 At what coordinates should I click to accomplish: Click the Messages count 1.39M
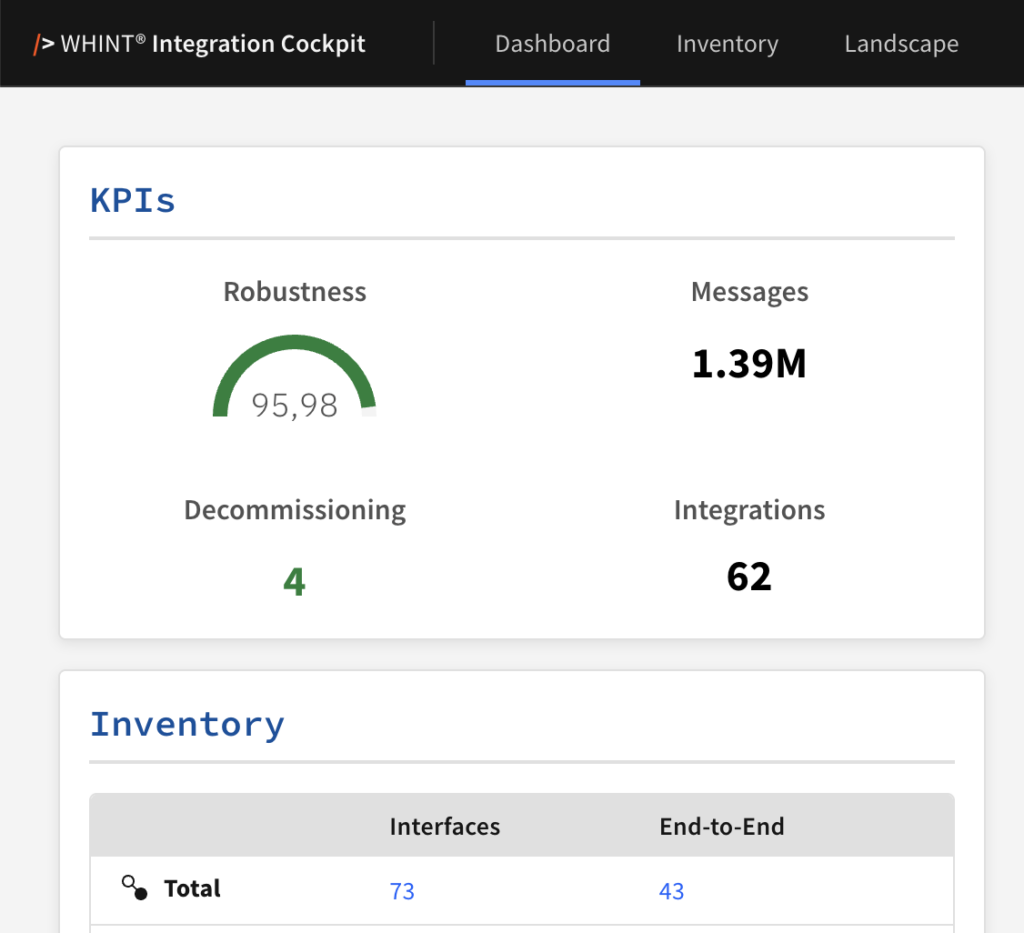749,364
